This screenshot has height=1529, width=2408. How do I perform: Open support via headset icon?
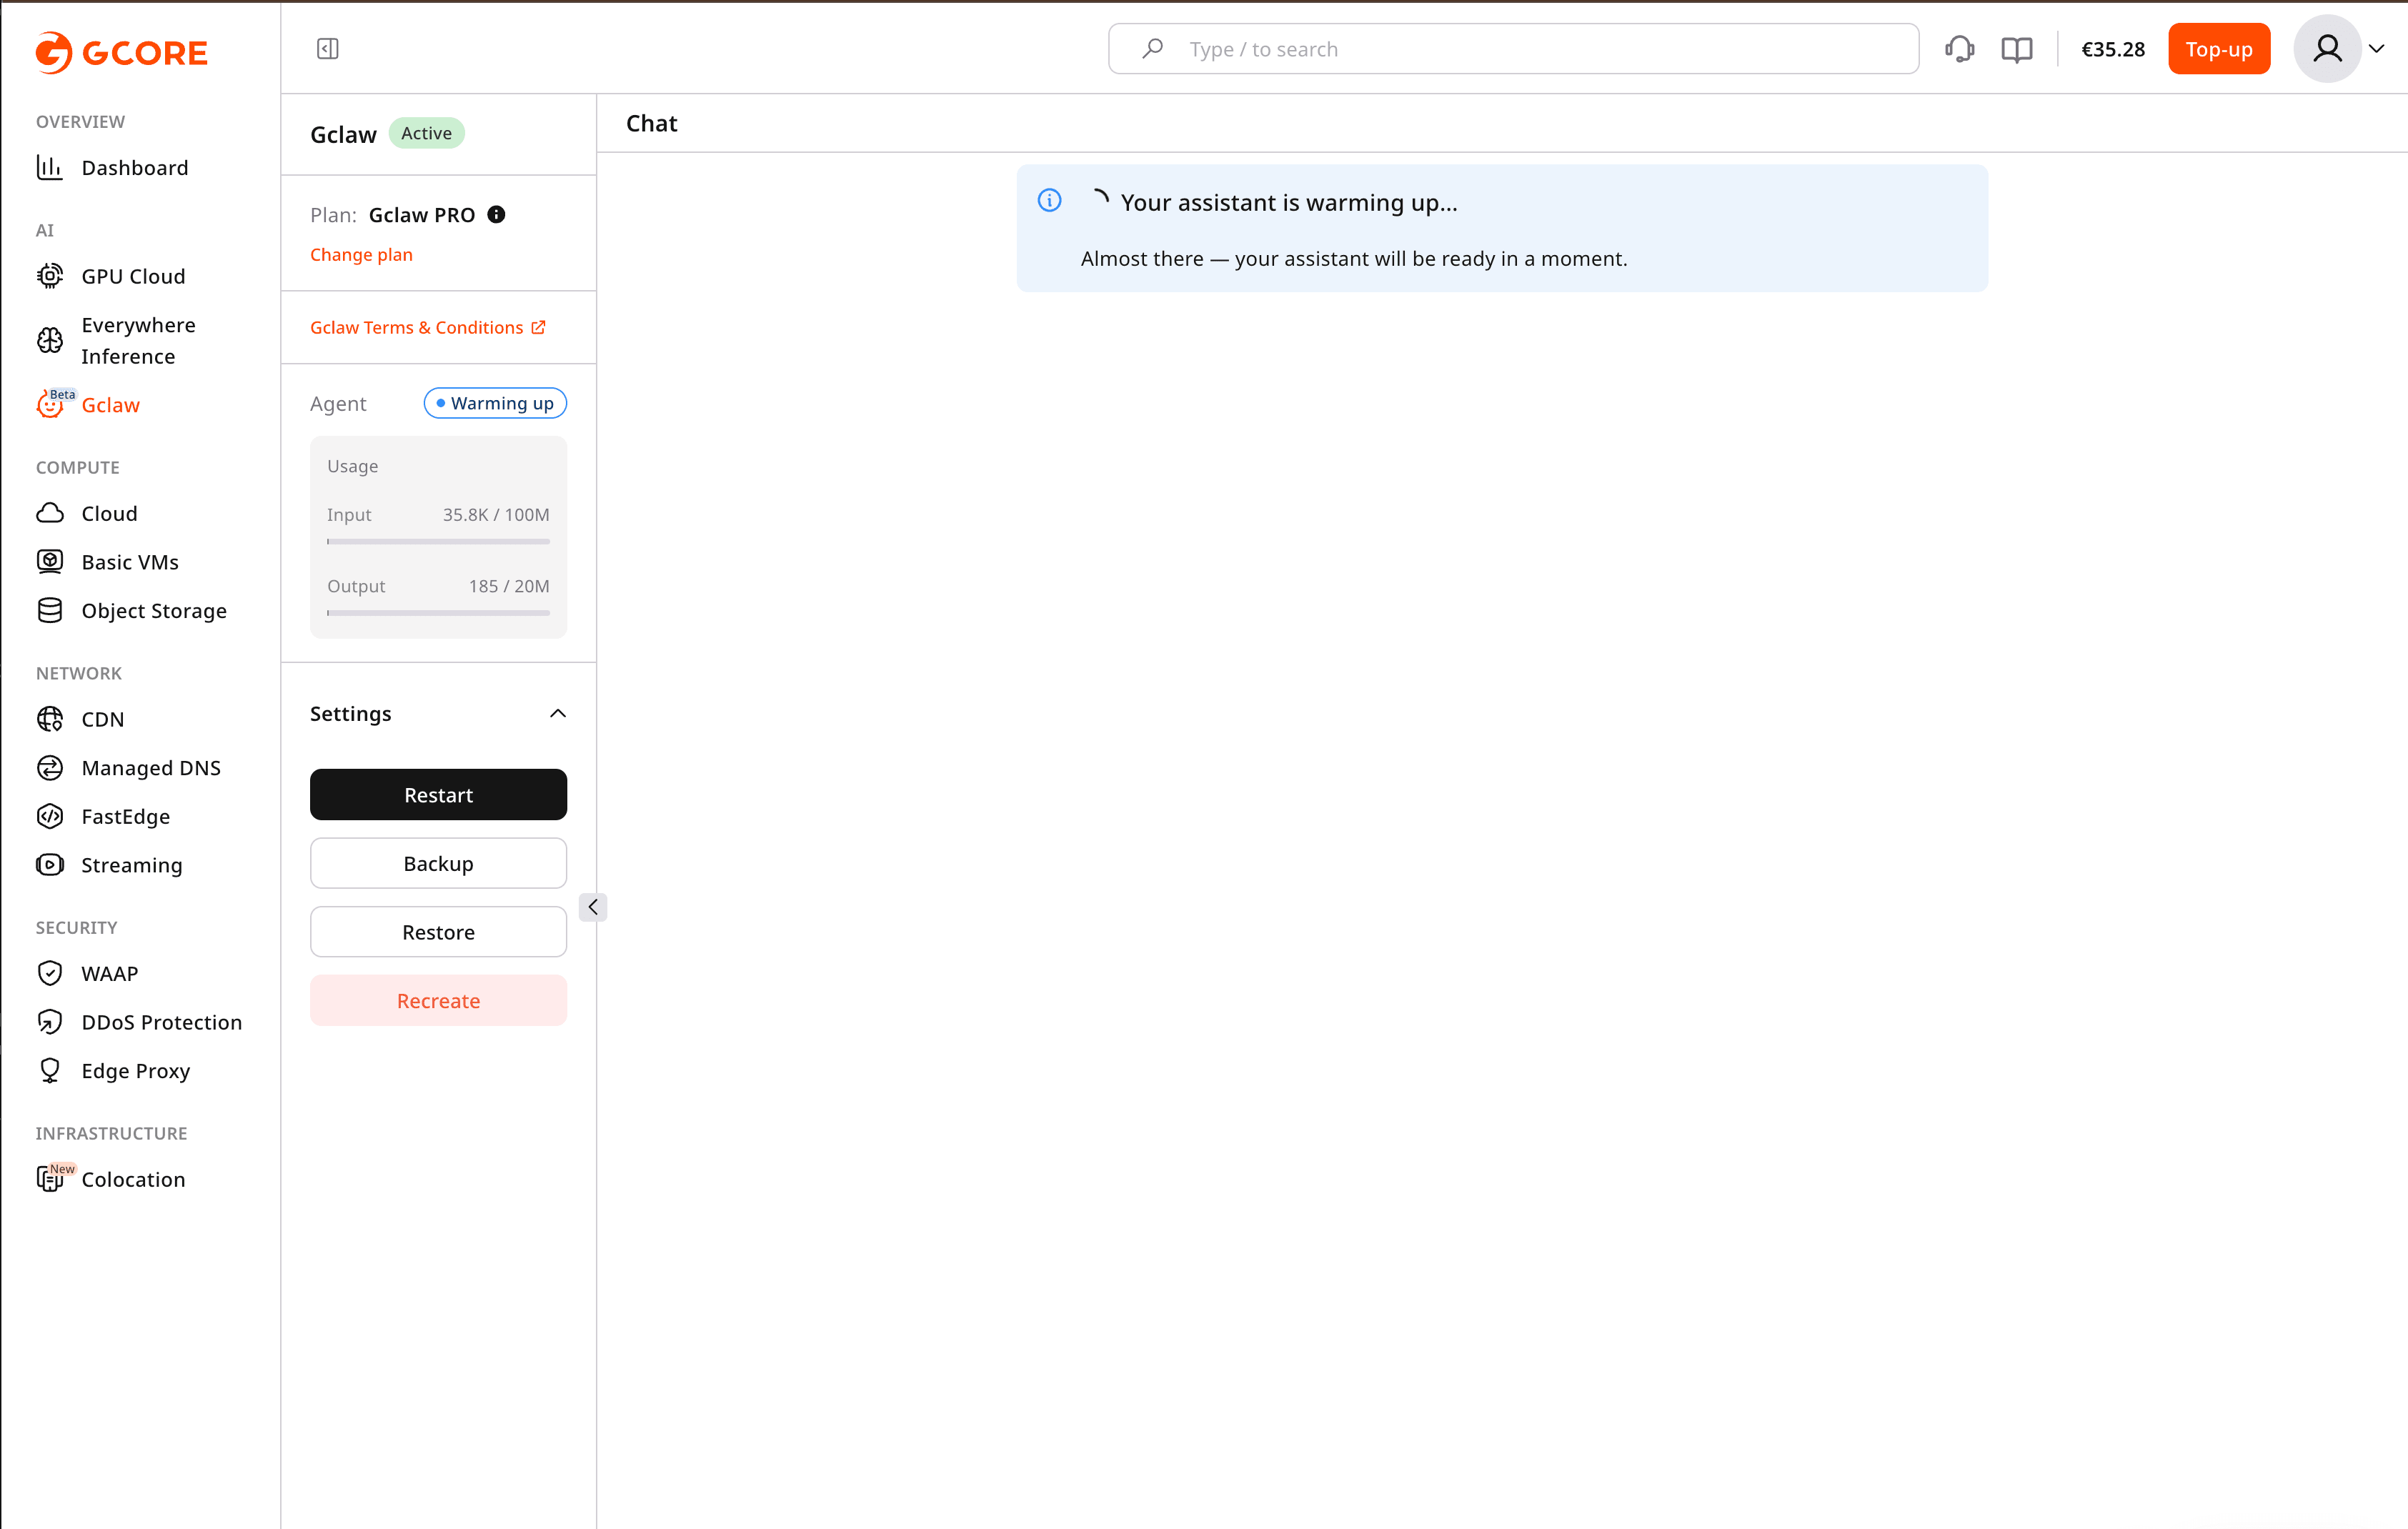(1959, 49)
